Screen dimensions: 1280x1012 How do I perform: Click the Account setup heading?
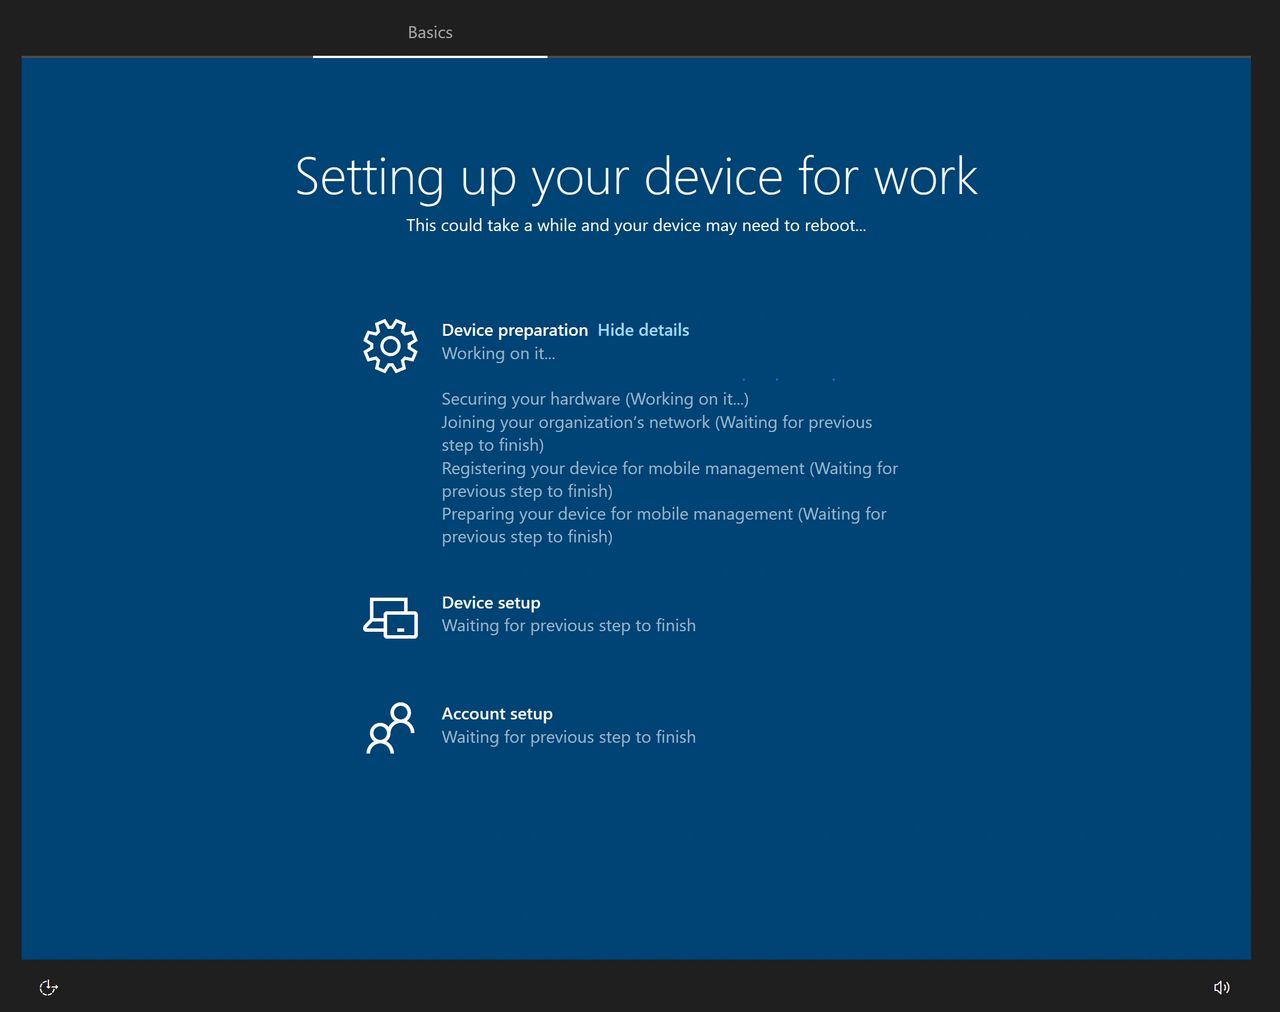tap(497, 714)
